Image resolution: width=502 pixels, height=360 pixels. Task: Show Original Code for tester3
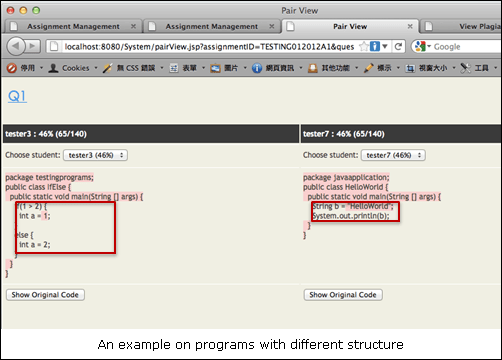coord(45,295)
